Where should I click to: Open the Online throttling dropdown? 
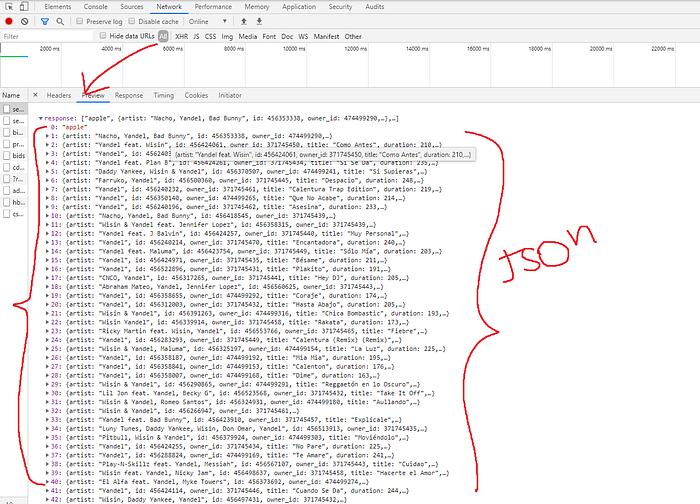click(208, 21)
